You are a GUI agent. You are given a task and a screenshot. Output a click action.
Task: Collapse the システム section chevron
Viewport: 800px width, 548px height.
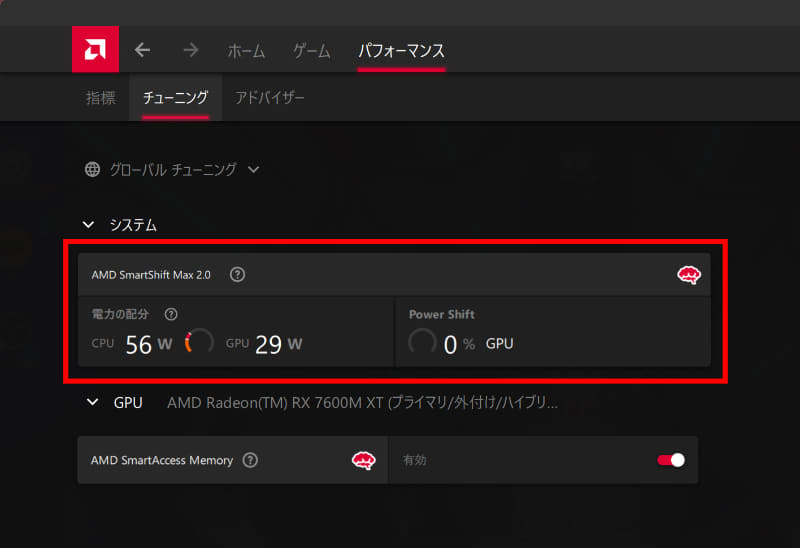(x=88, y=225)
